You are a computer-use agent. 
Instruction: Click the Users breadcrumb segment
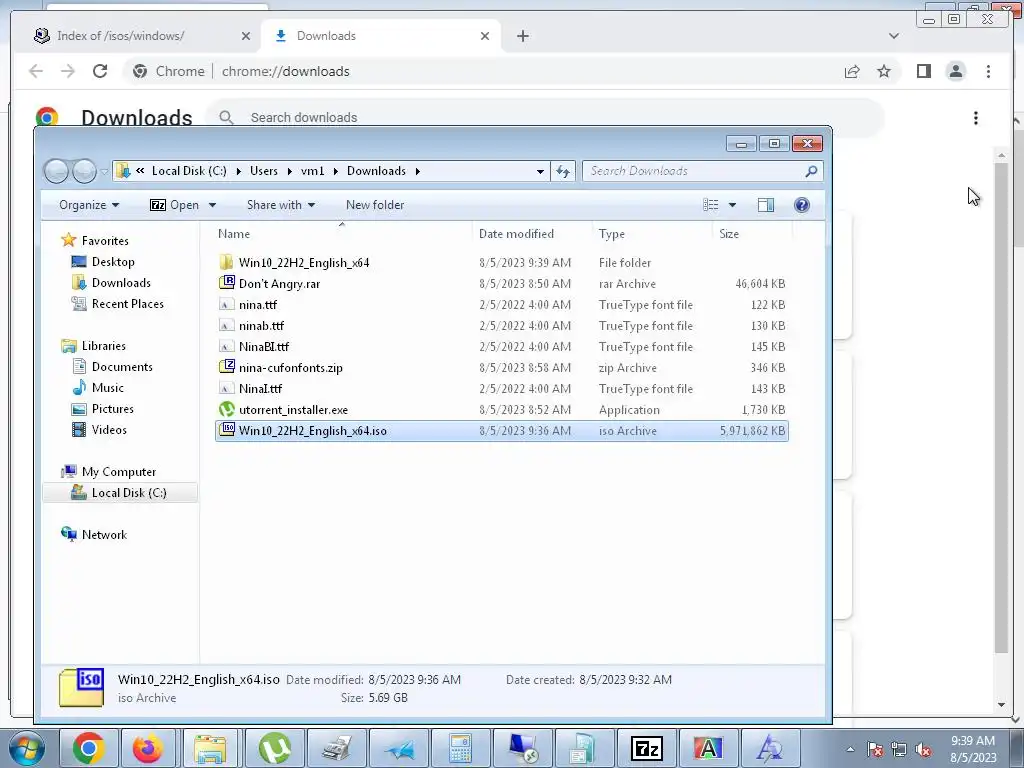[264, 171]
